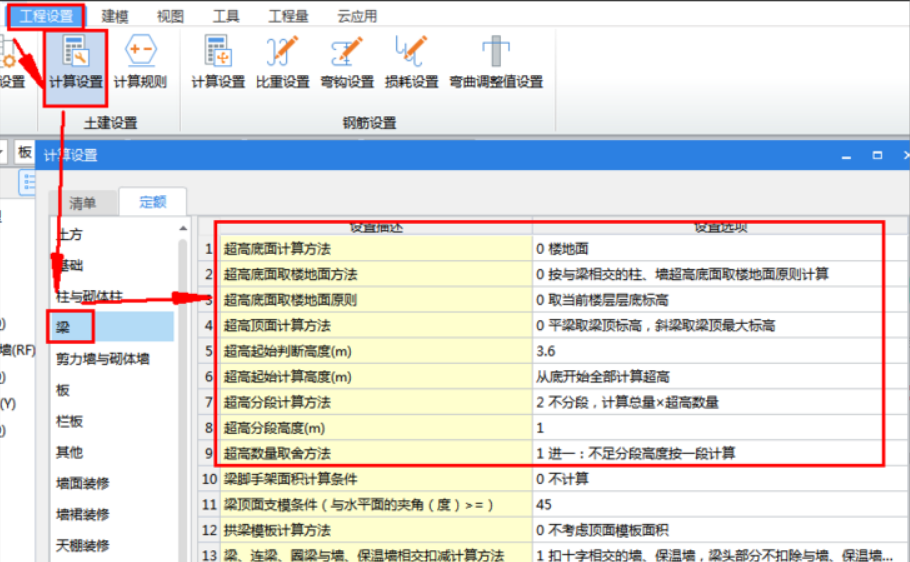
Task: Open 弯曲调整值设置 tool
Action: click(496, 62)
